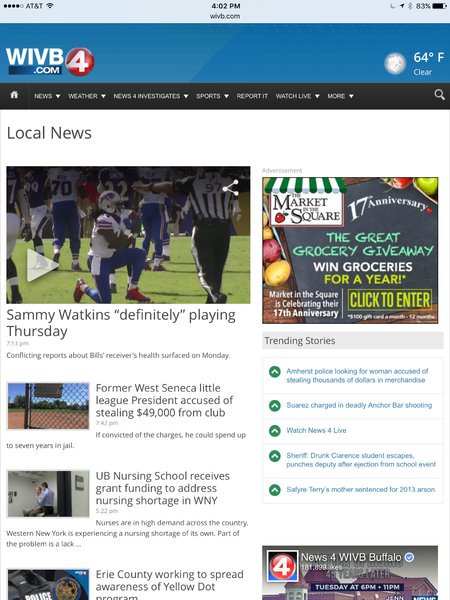Click the Click To Enter grocery giveaway ad
The width and height of the screenshot is (450, 600).
click(390, 300)
